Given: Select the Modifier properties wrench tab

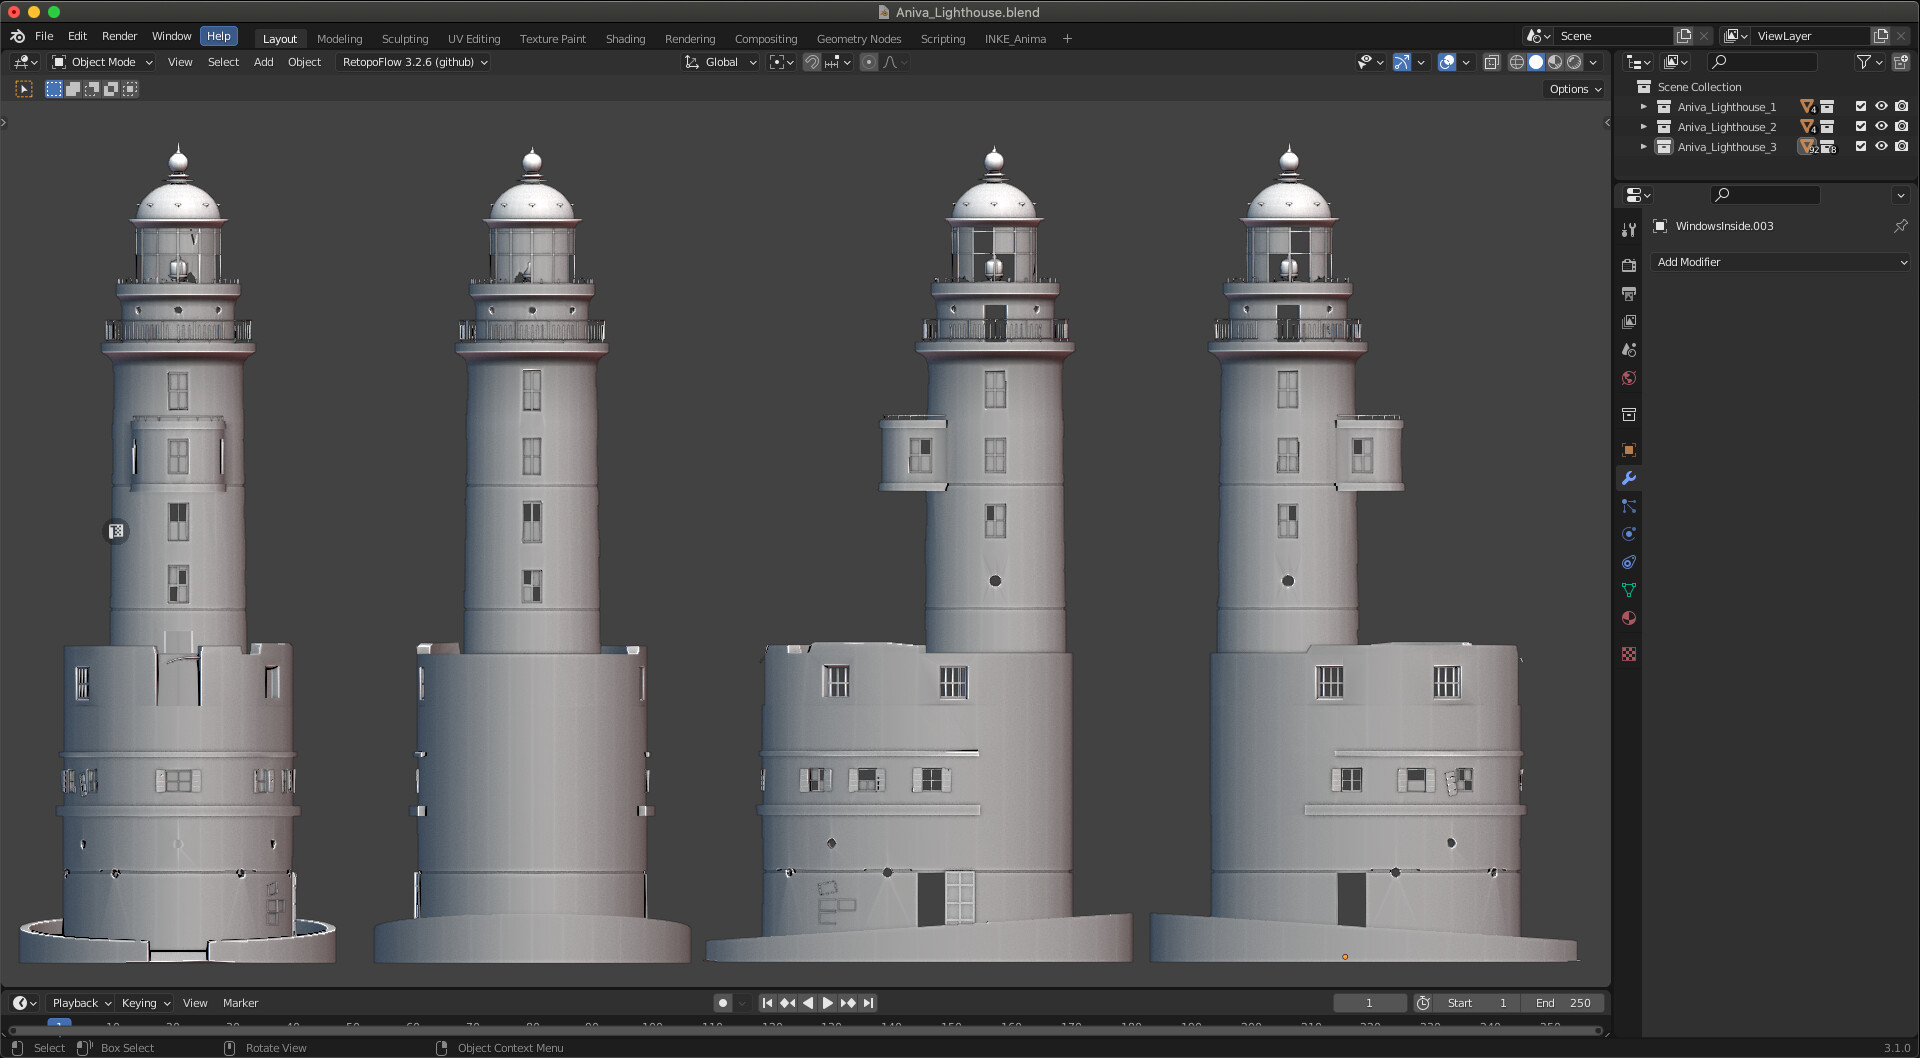Looking at the screenshot, I should (1629, 478).
